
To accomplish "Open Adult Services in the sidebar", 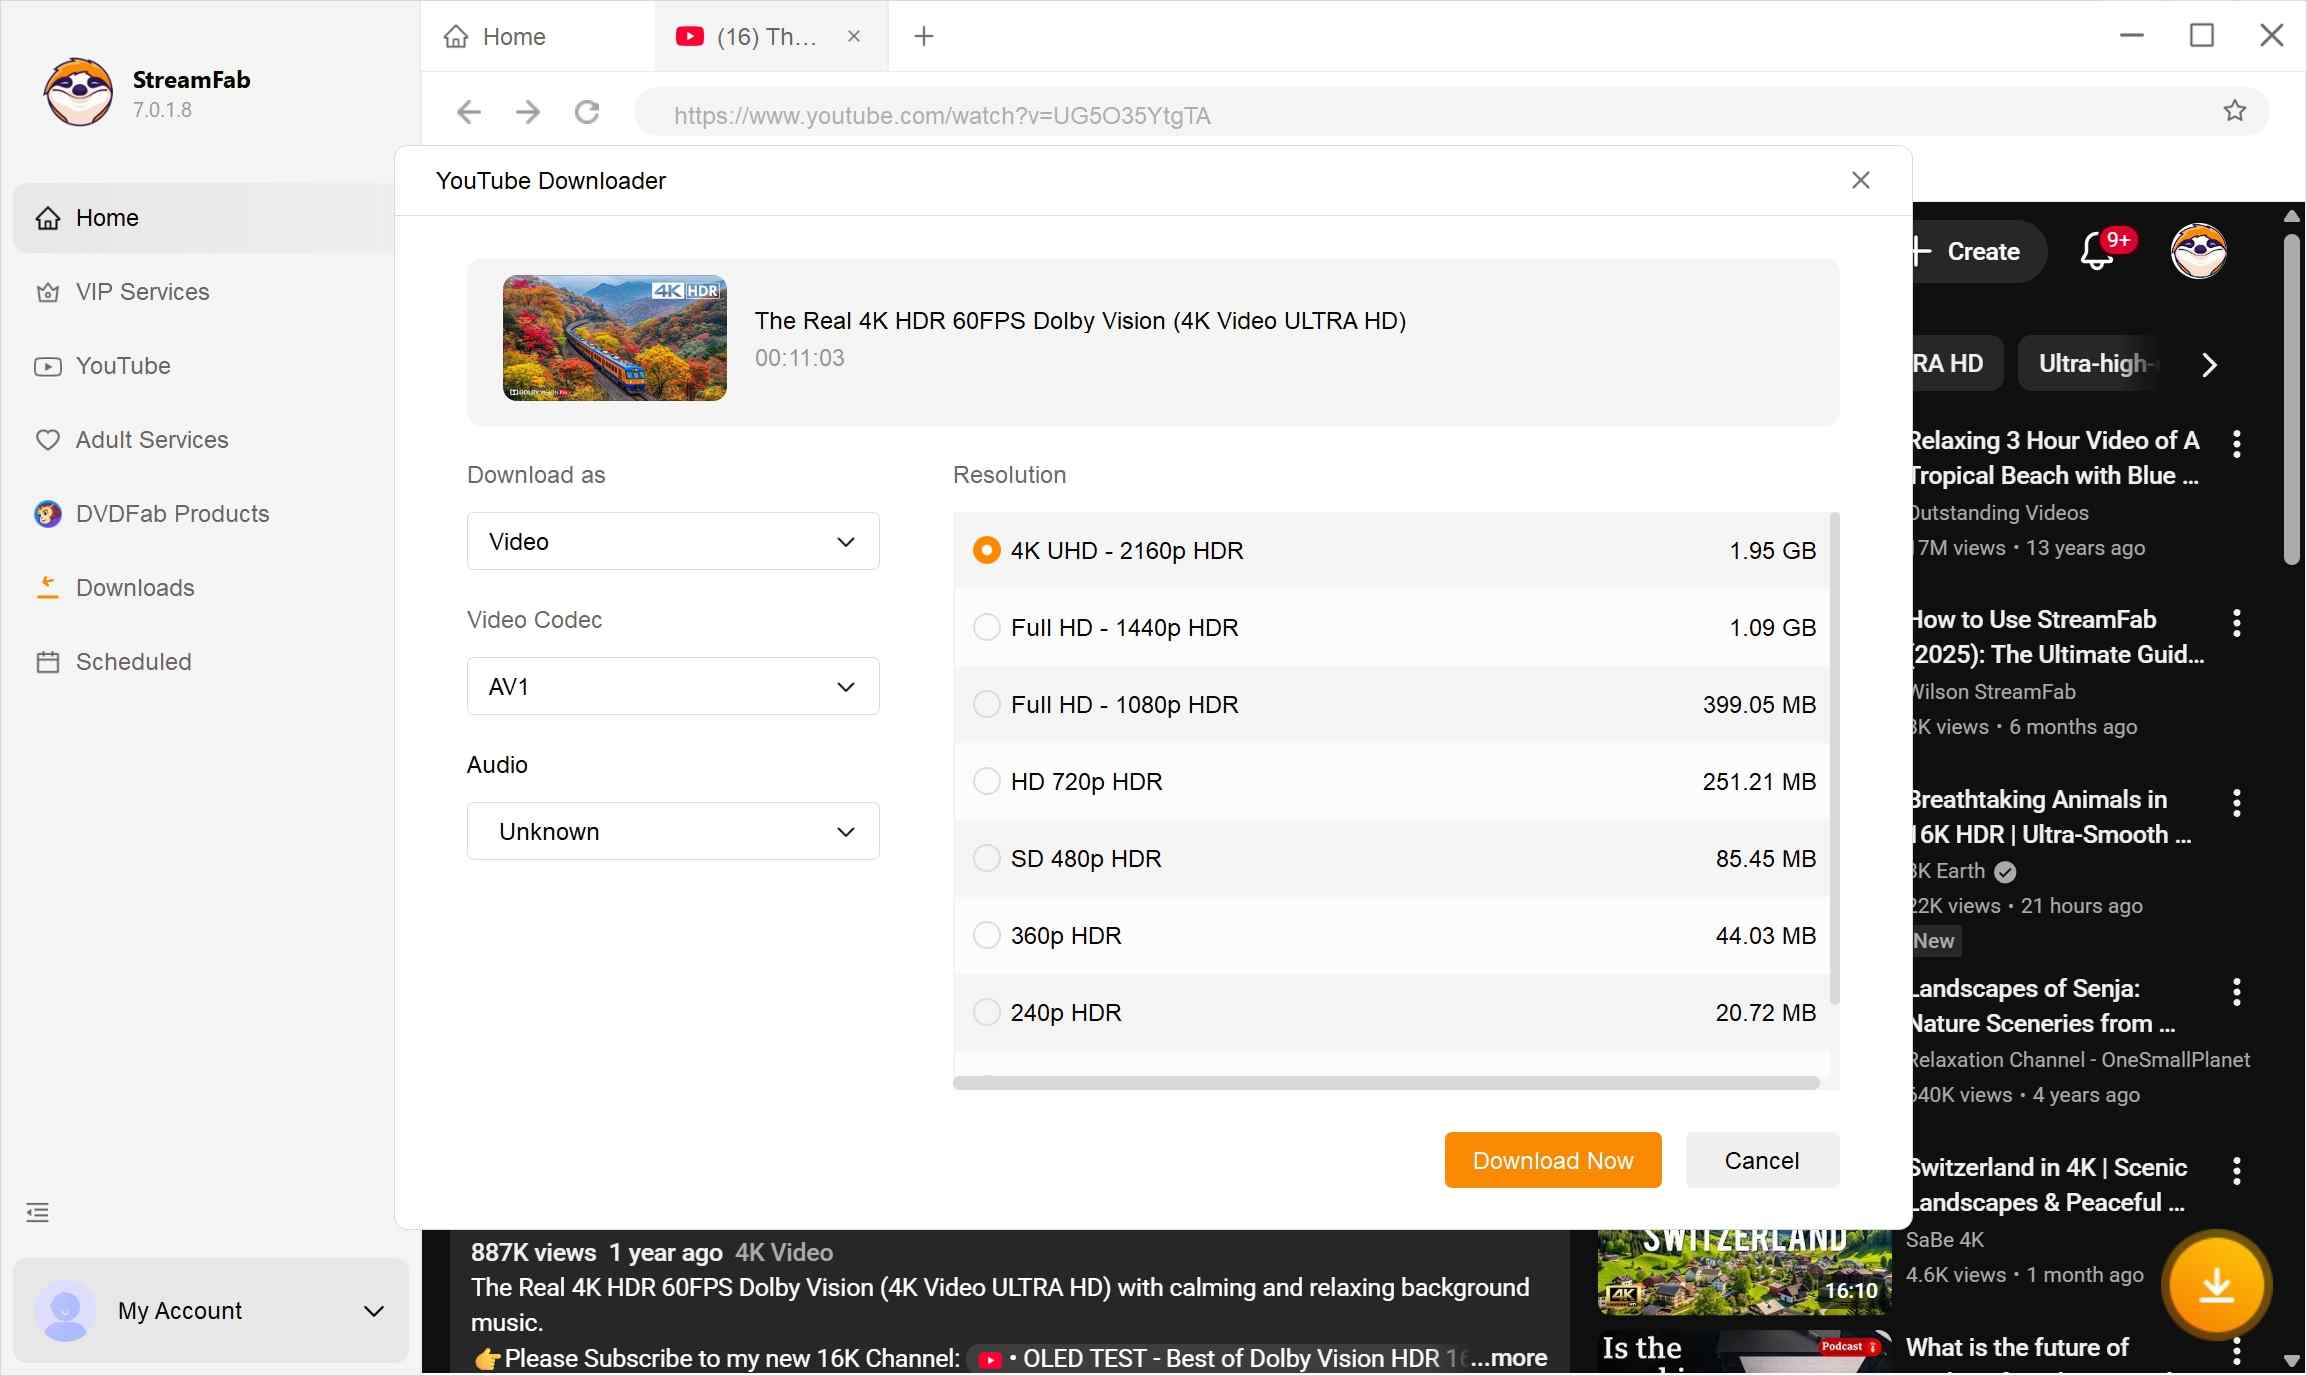I will pos(150,439).
